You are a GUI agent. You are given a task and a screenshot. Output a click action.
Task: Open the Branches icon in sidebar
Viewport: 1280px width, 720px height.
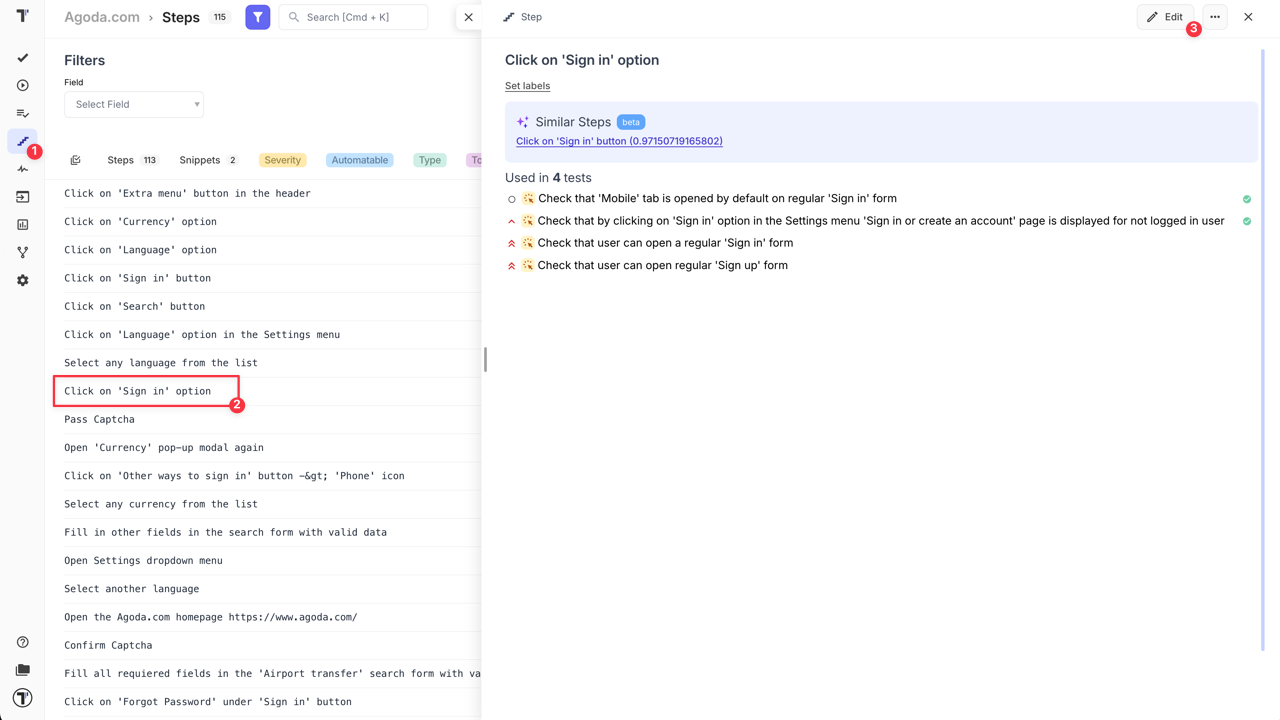tap(22, 252)
